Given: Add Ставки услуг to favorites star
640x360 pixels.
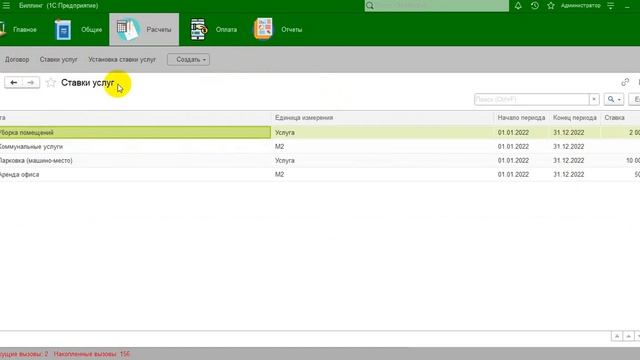Looking at the screenshot, I should pyautogui.click(x=51, y=83).
